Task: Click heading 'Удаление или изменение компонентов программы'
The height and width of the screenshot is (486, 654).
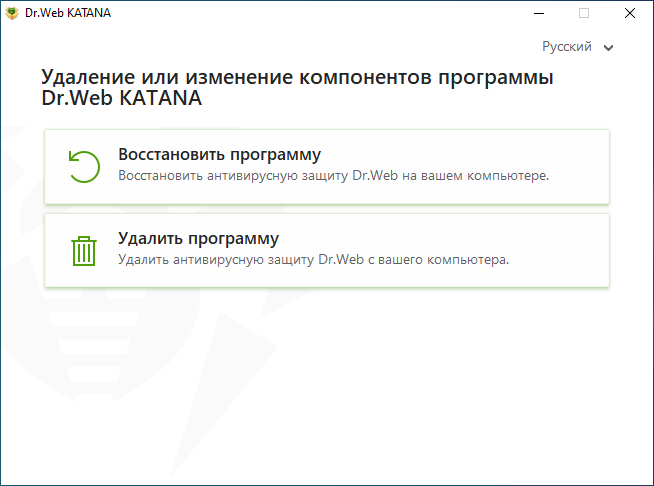Action: tap(297, 78)
